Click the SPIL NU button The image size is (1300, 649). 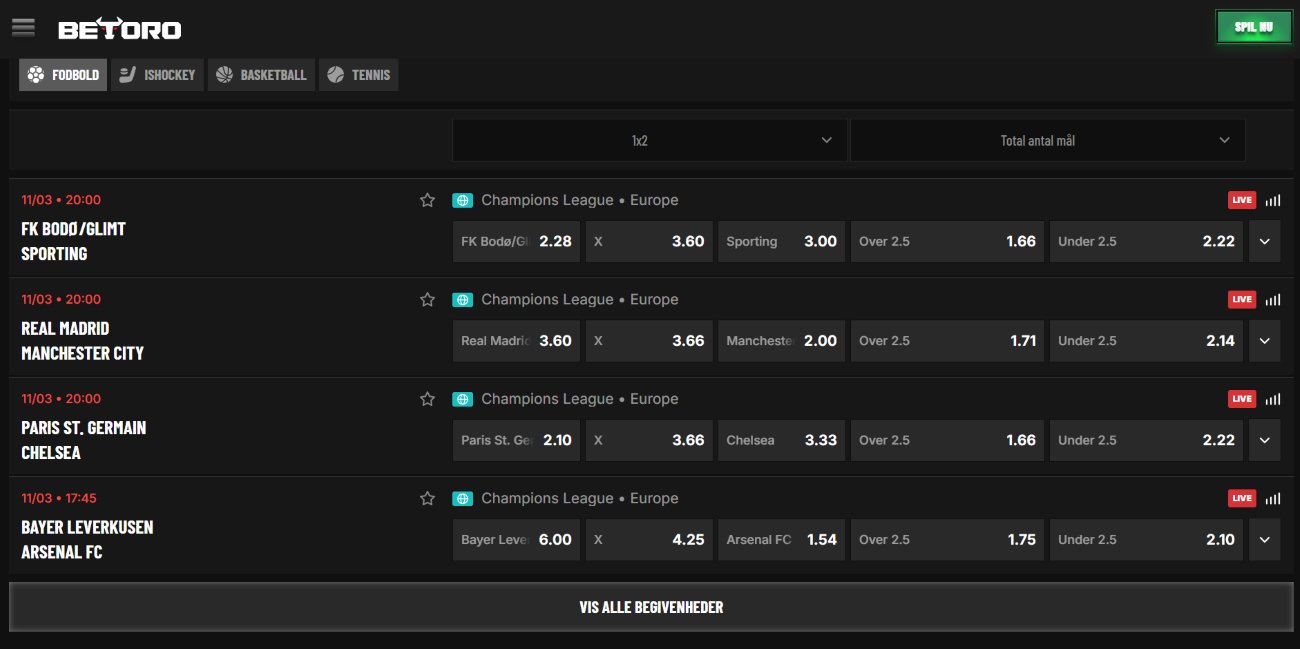pos(1253,27)
